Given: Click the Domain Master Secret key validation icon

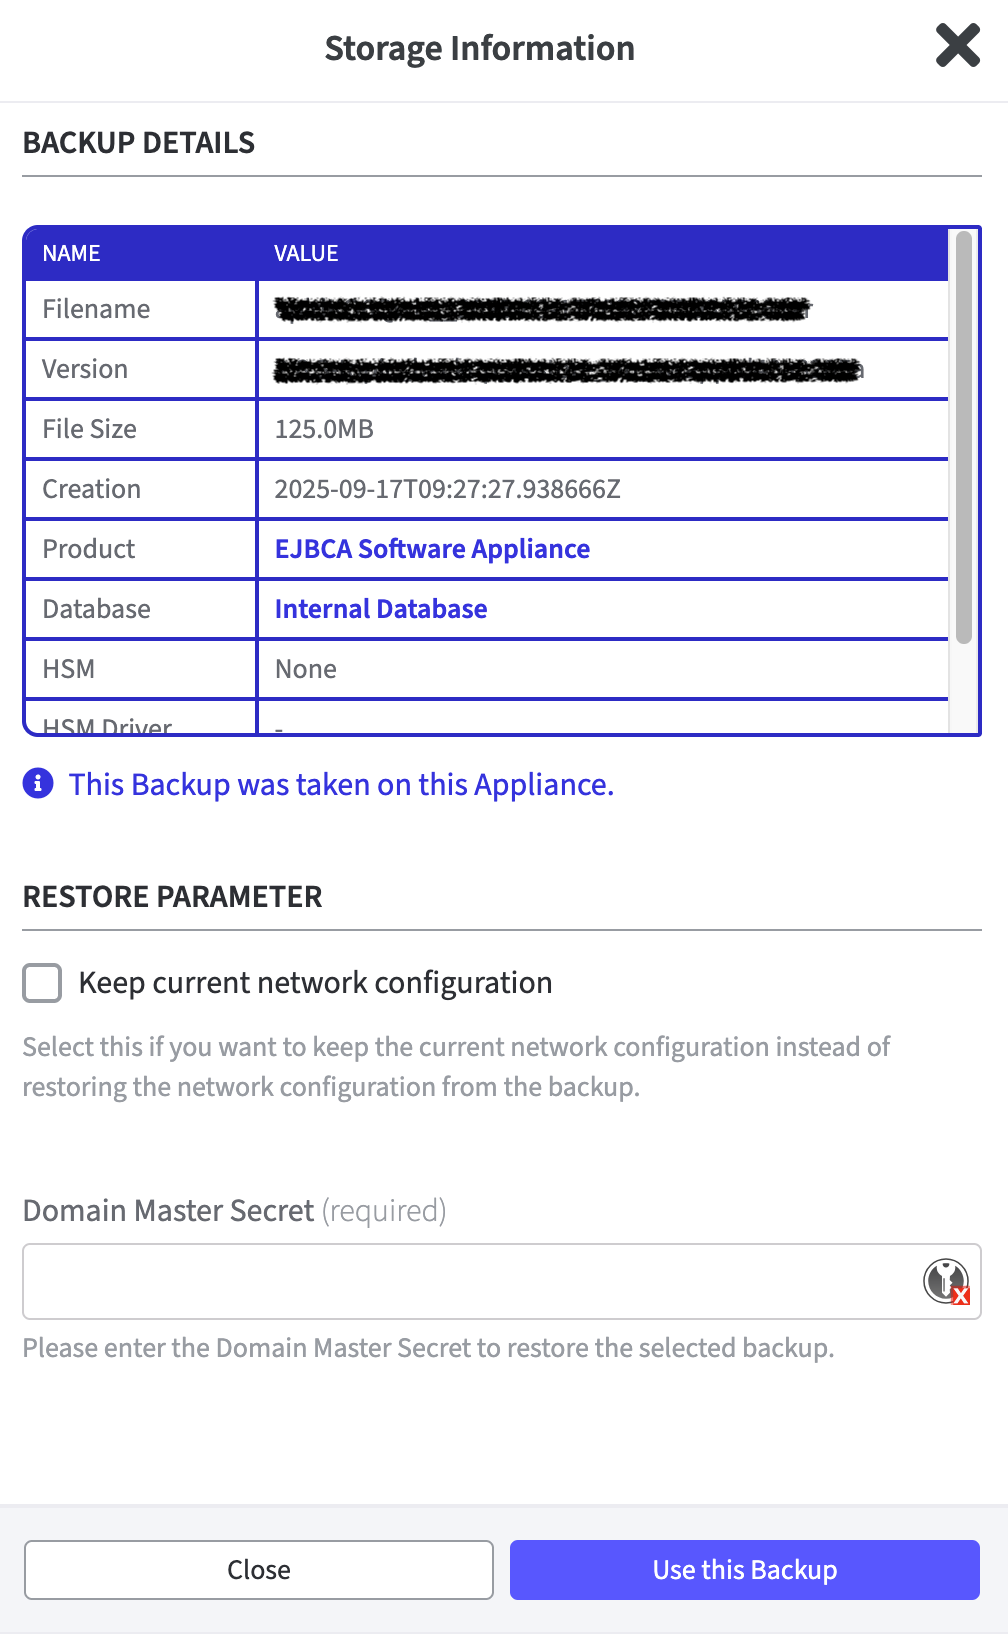Looking at the screenshot, I should tap(944, 1279).
